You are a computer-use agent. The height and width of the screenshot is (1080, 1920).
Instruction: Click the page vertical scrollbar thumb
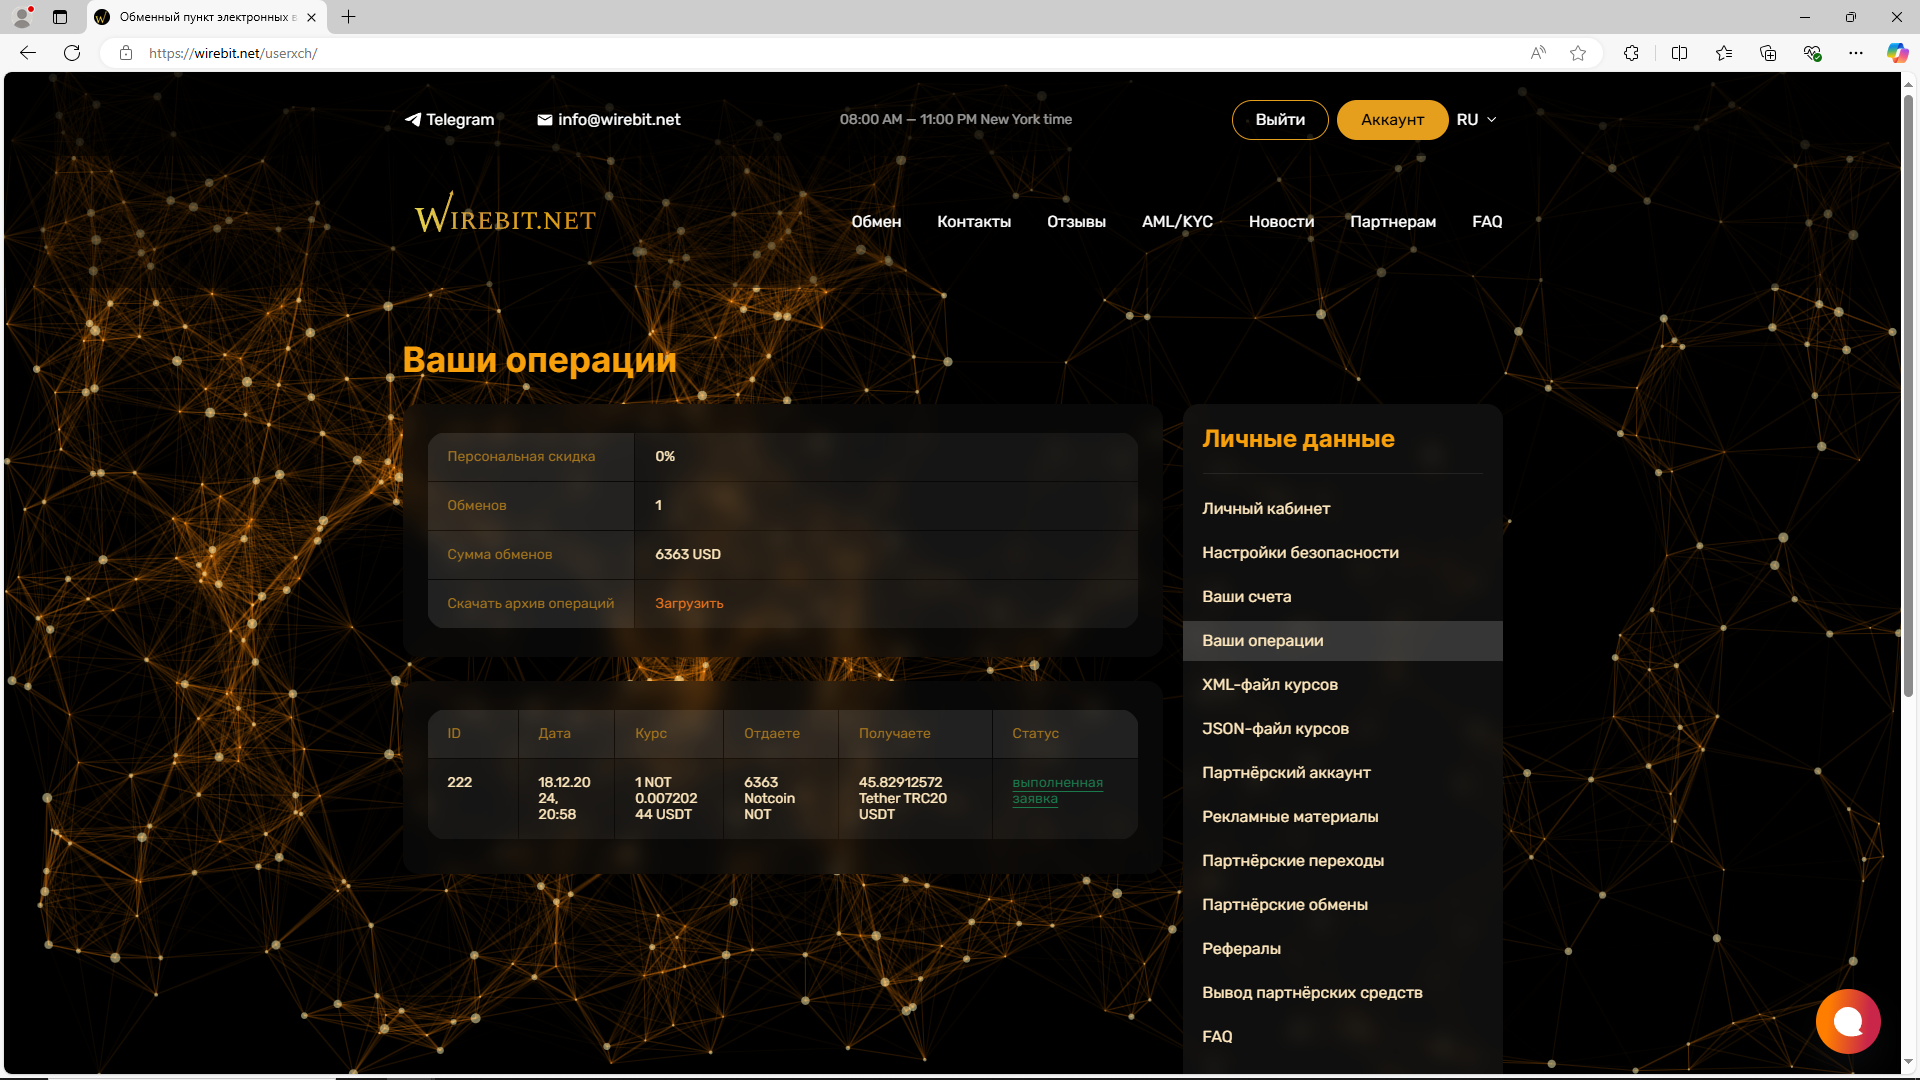point(1909,395)
